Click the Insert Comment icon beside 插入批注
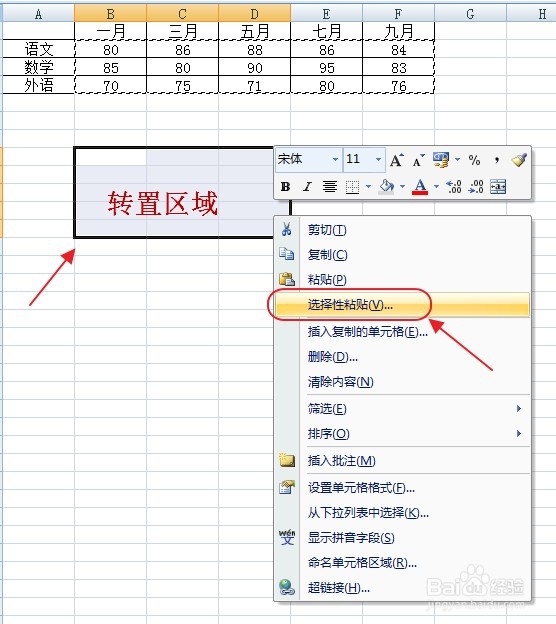The width and height of the screenshot is (556, 624). click(287, 460)
